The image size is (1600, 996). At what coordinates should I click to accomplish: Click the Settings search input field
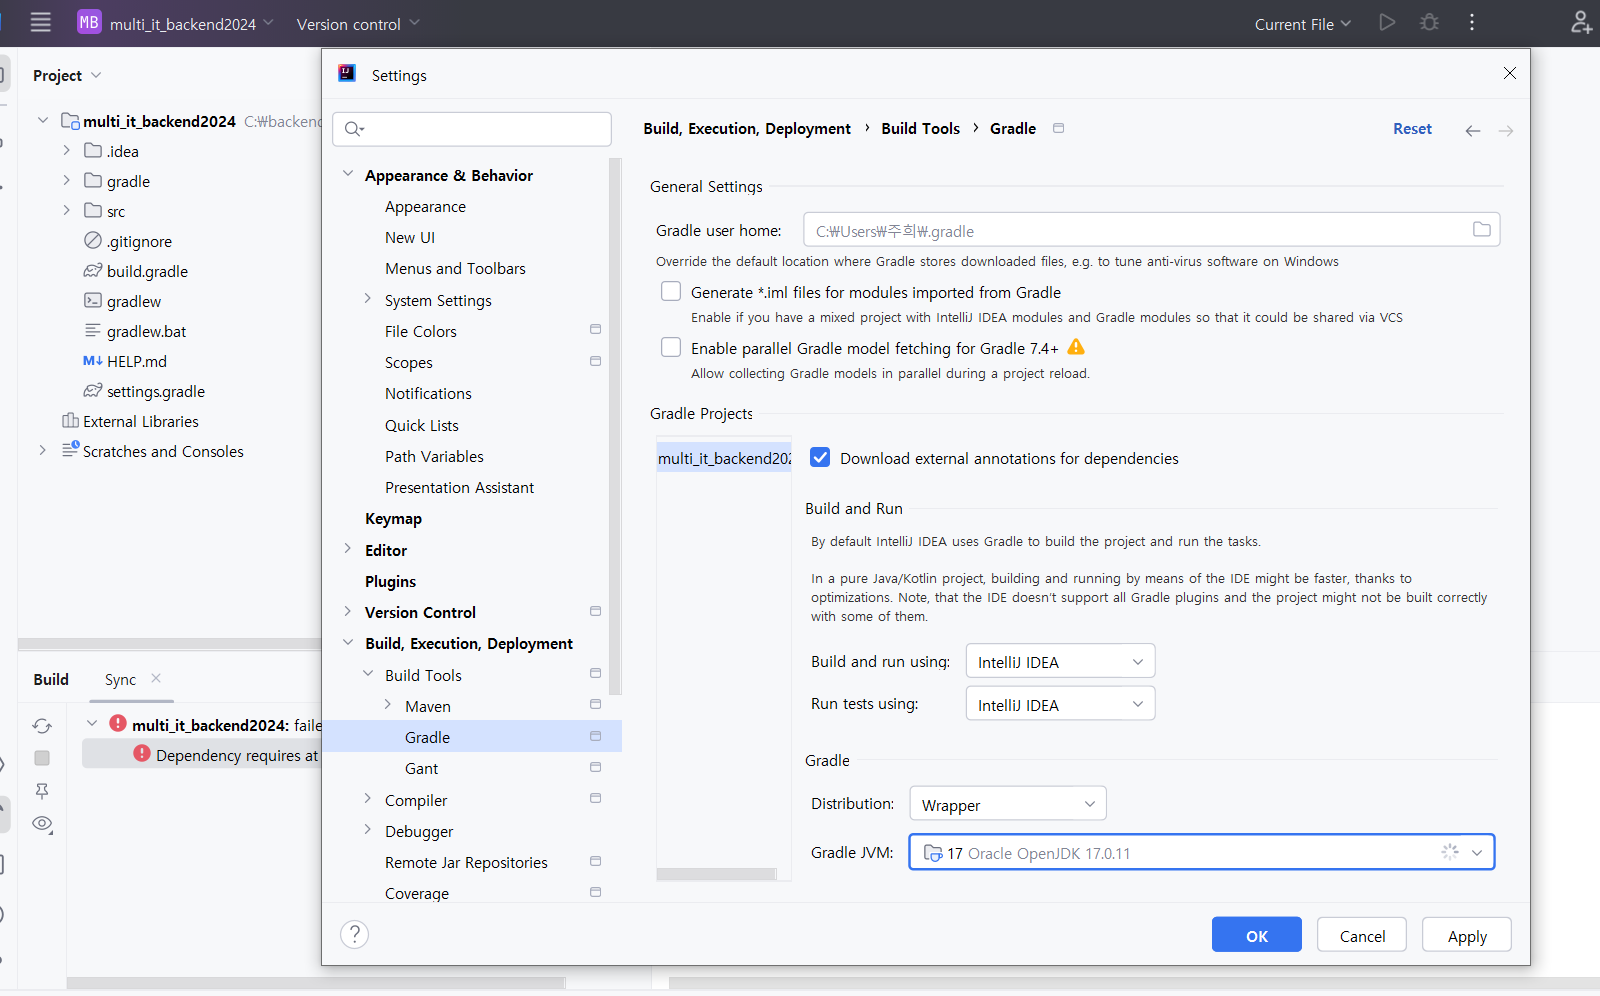point(472,129)
